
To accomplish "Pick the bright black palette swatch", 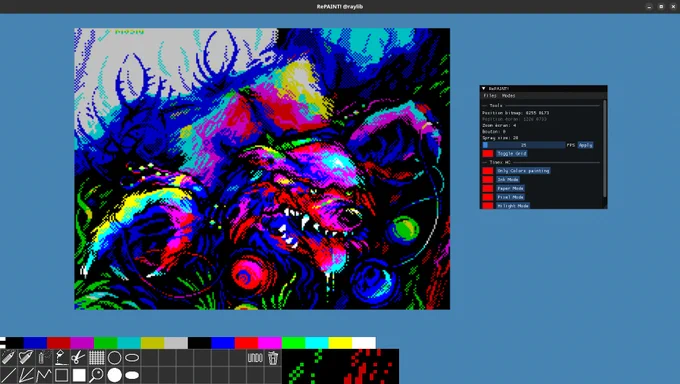I will tap(199, 343).
